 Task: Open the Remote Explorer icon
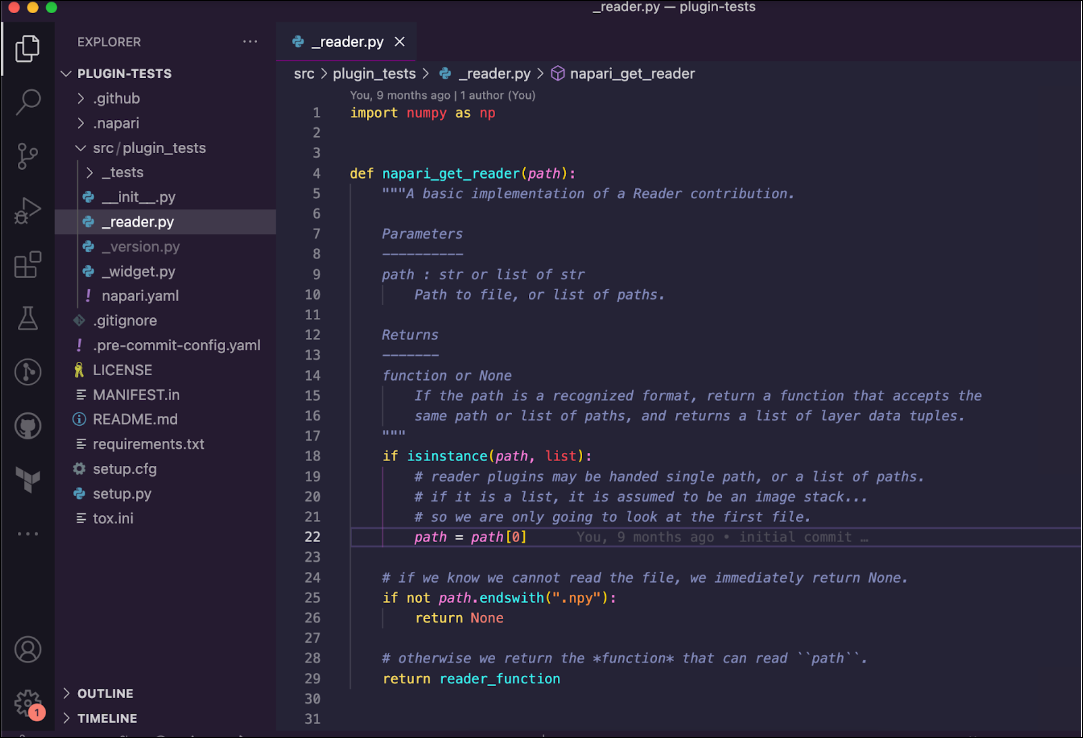28,371
